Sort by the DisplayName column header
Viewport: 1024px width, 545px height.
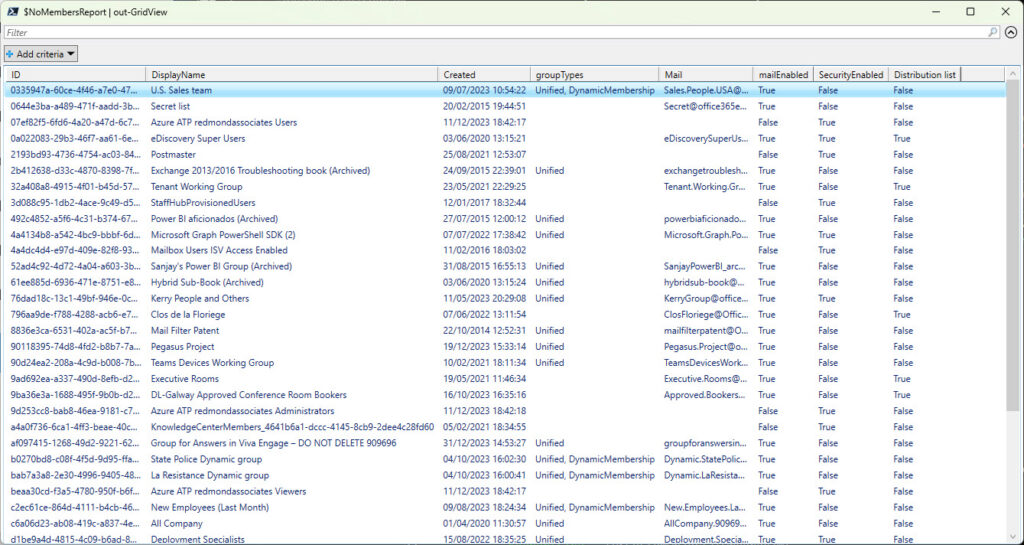292,75
